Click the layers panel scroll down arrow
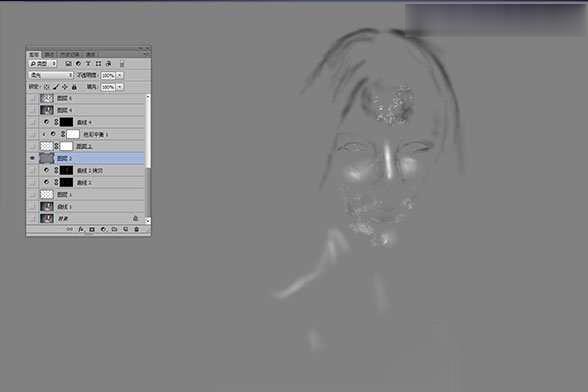The image size is (588, 392). tap(148, 221)
